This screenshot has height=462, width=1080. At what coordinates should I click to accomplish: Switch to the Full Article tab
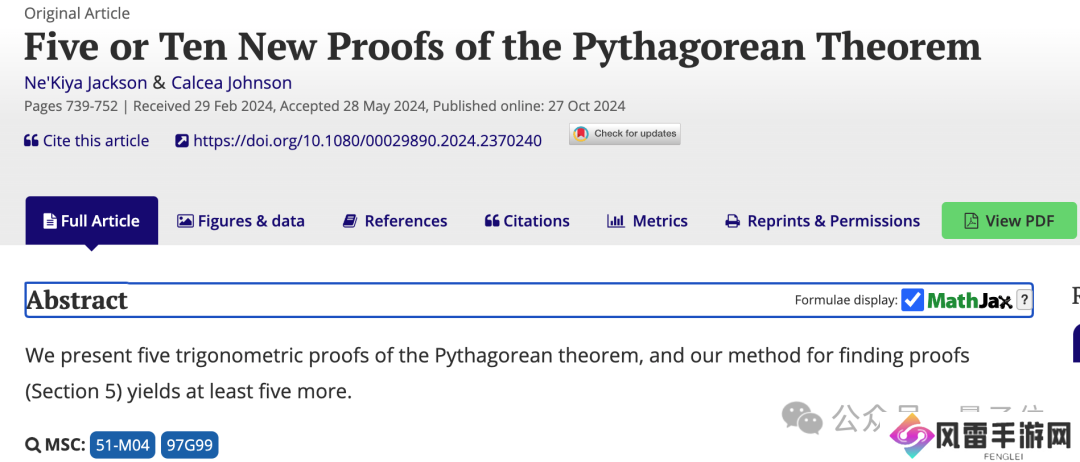click(x=91, y=221)
